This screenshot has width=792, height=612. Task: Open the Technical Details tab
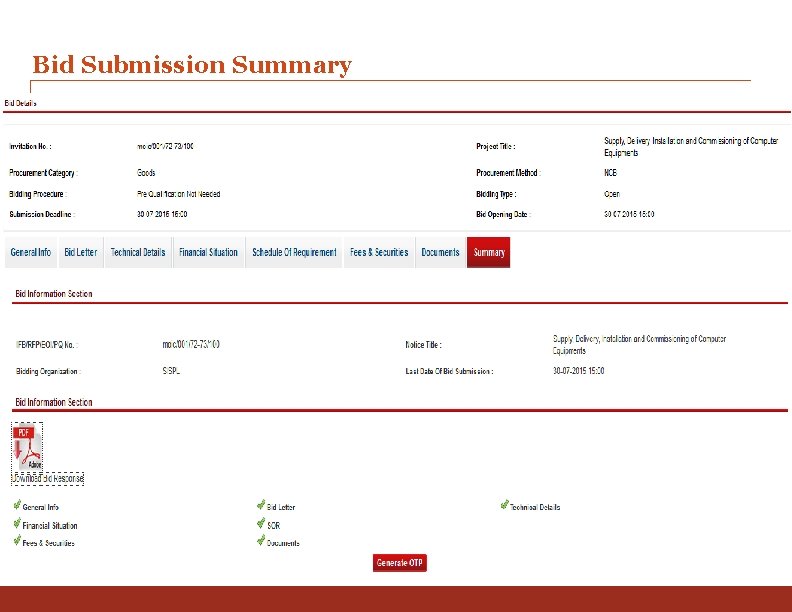coord(138,252)
